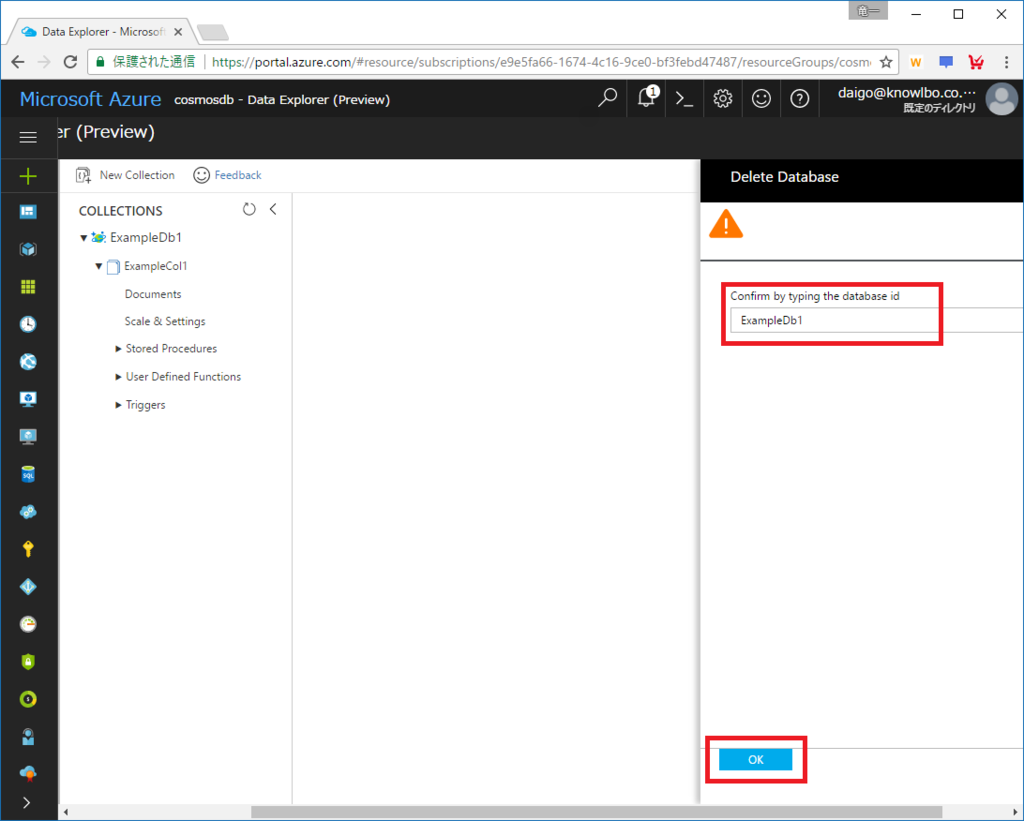Click the browser address bar URL
This screenshot has height=821, width=1024.
(x=541, y=62)
